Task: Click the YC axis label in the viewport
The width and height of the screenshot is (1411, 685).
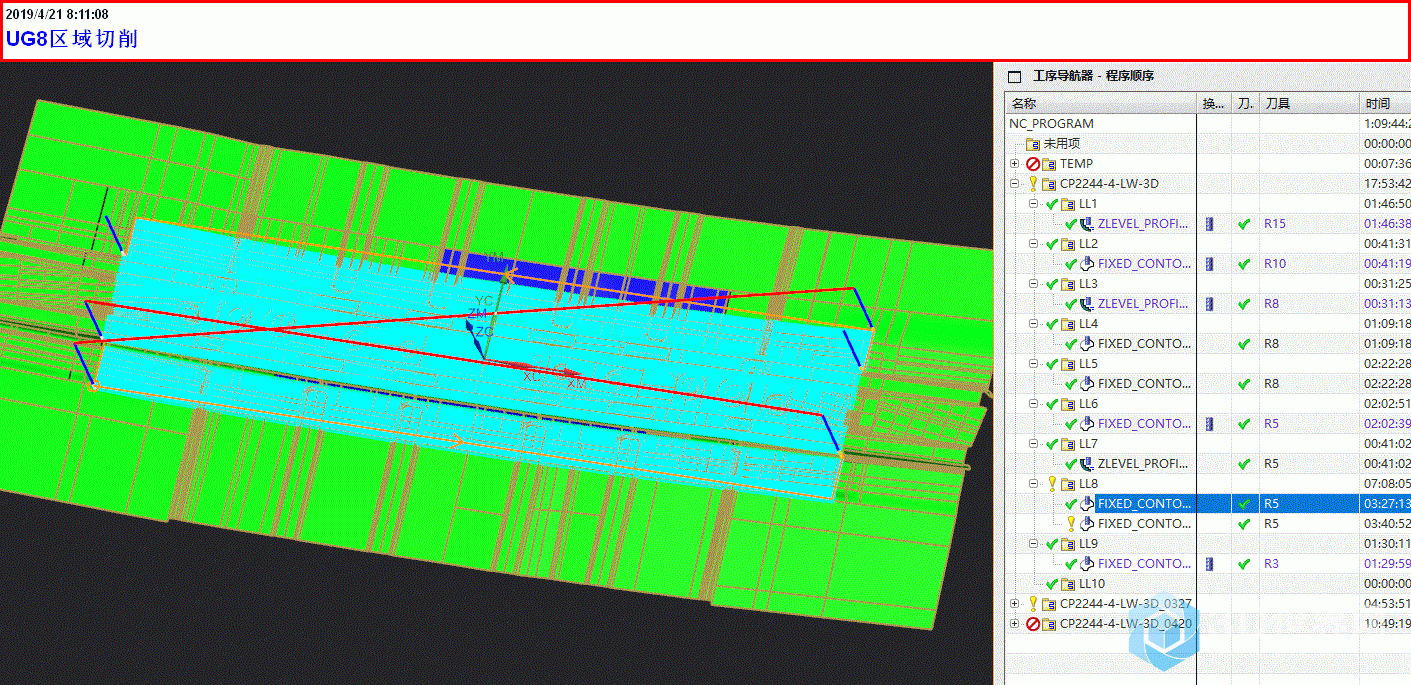Action: click(484, 301)
